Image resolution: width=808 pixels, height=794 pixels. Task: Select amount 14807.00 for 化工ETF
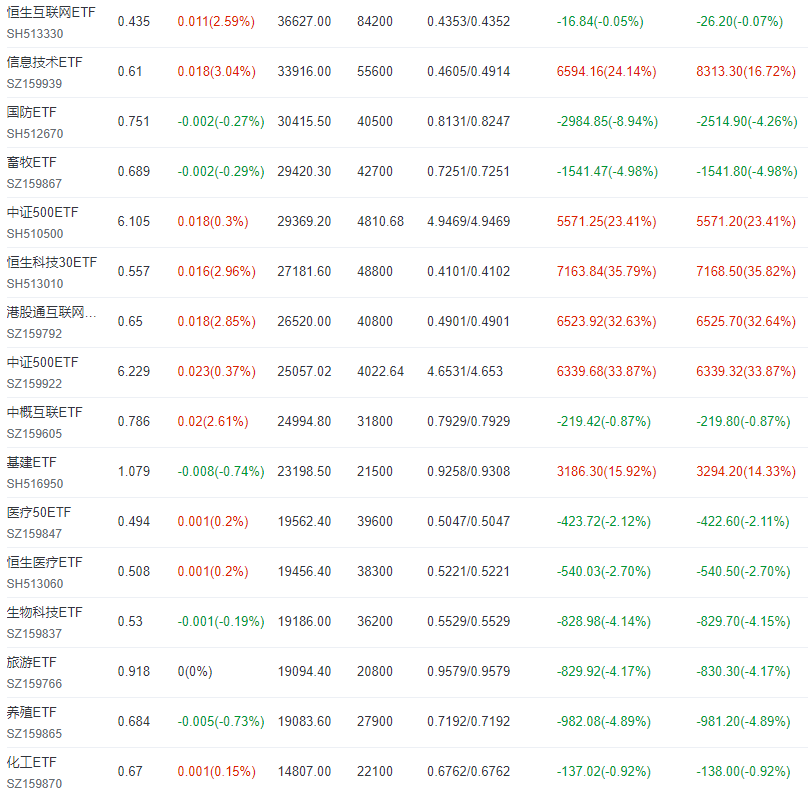pos(305,771)
